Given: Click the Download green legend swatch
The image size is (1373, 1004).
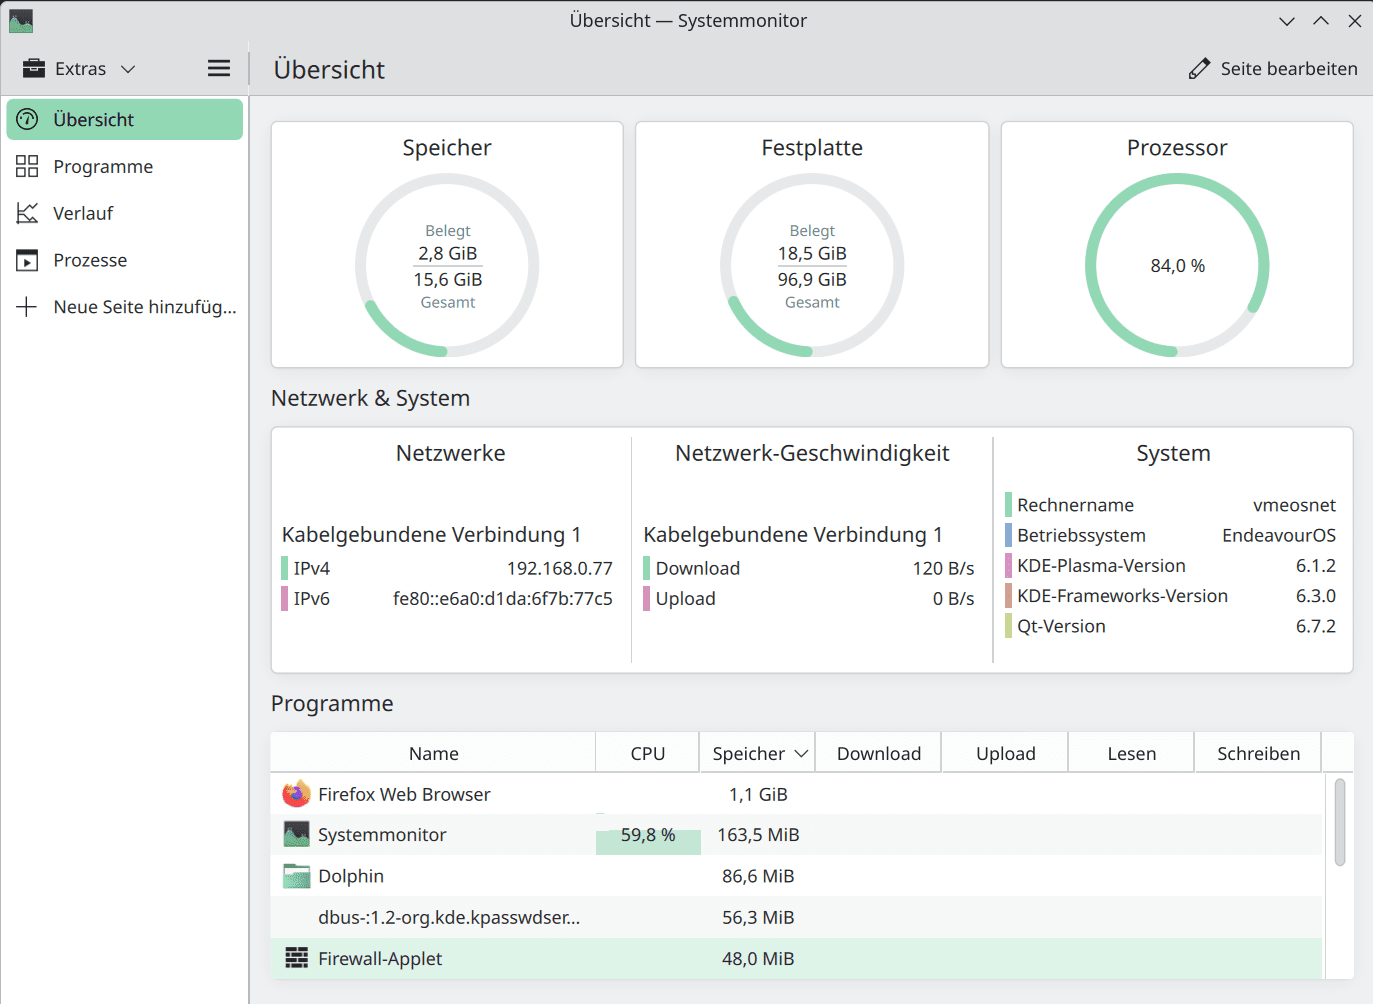Looking at the screenshot, I should (x=646, y=568).
